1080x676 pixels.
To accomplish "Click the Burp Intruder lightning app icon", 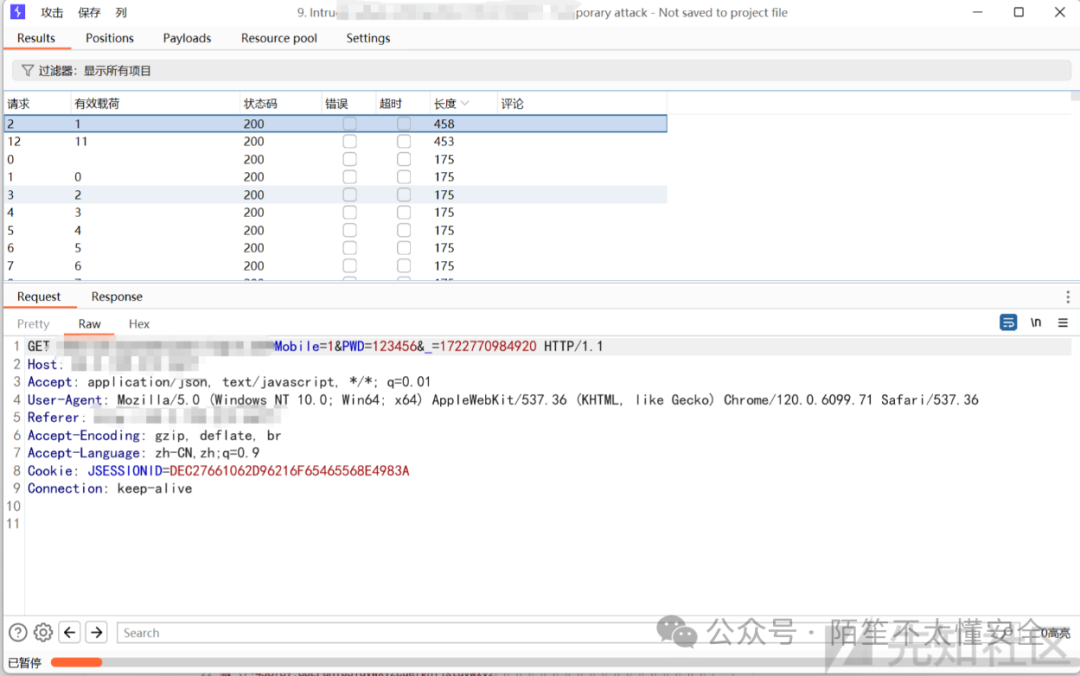I will pos(17,12).
